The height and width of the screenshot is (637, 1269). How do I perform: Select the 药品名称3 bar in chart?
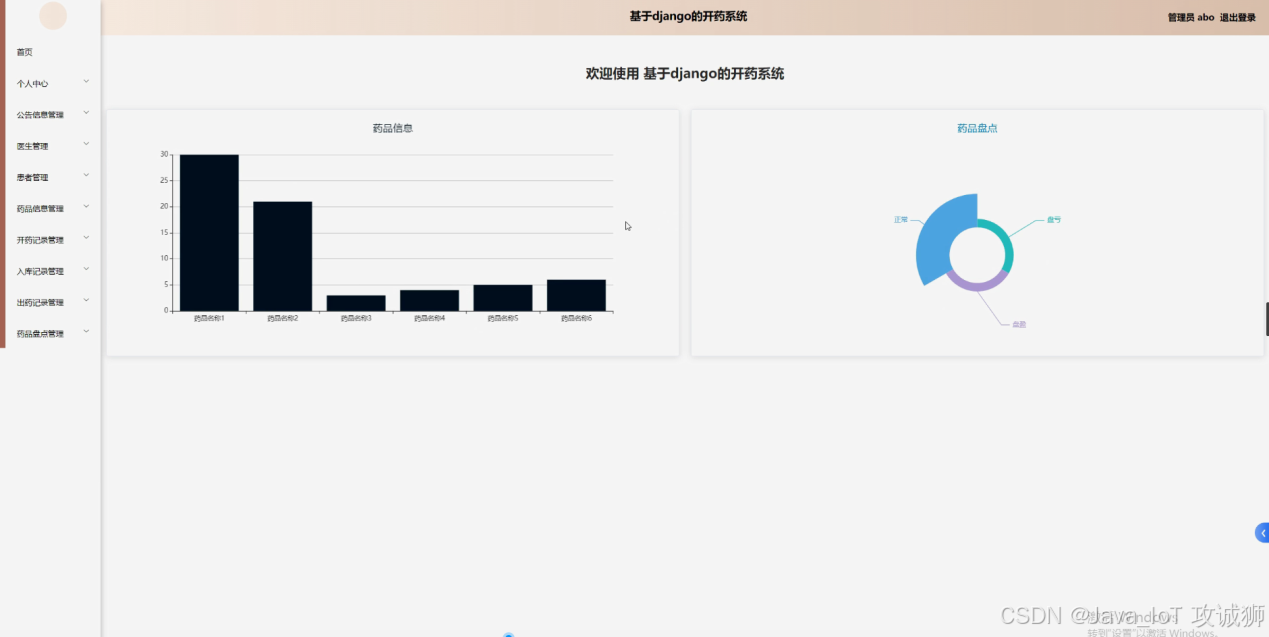[356, 303]
